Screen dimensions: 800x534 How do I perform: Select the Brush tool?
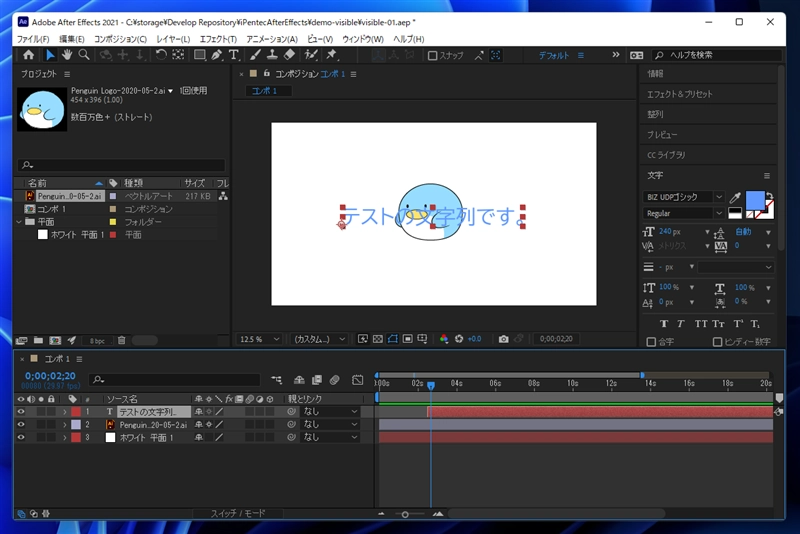point(256,55)
